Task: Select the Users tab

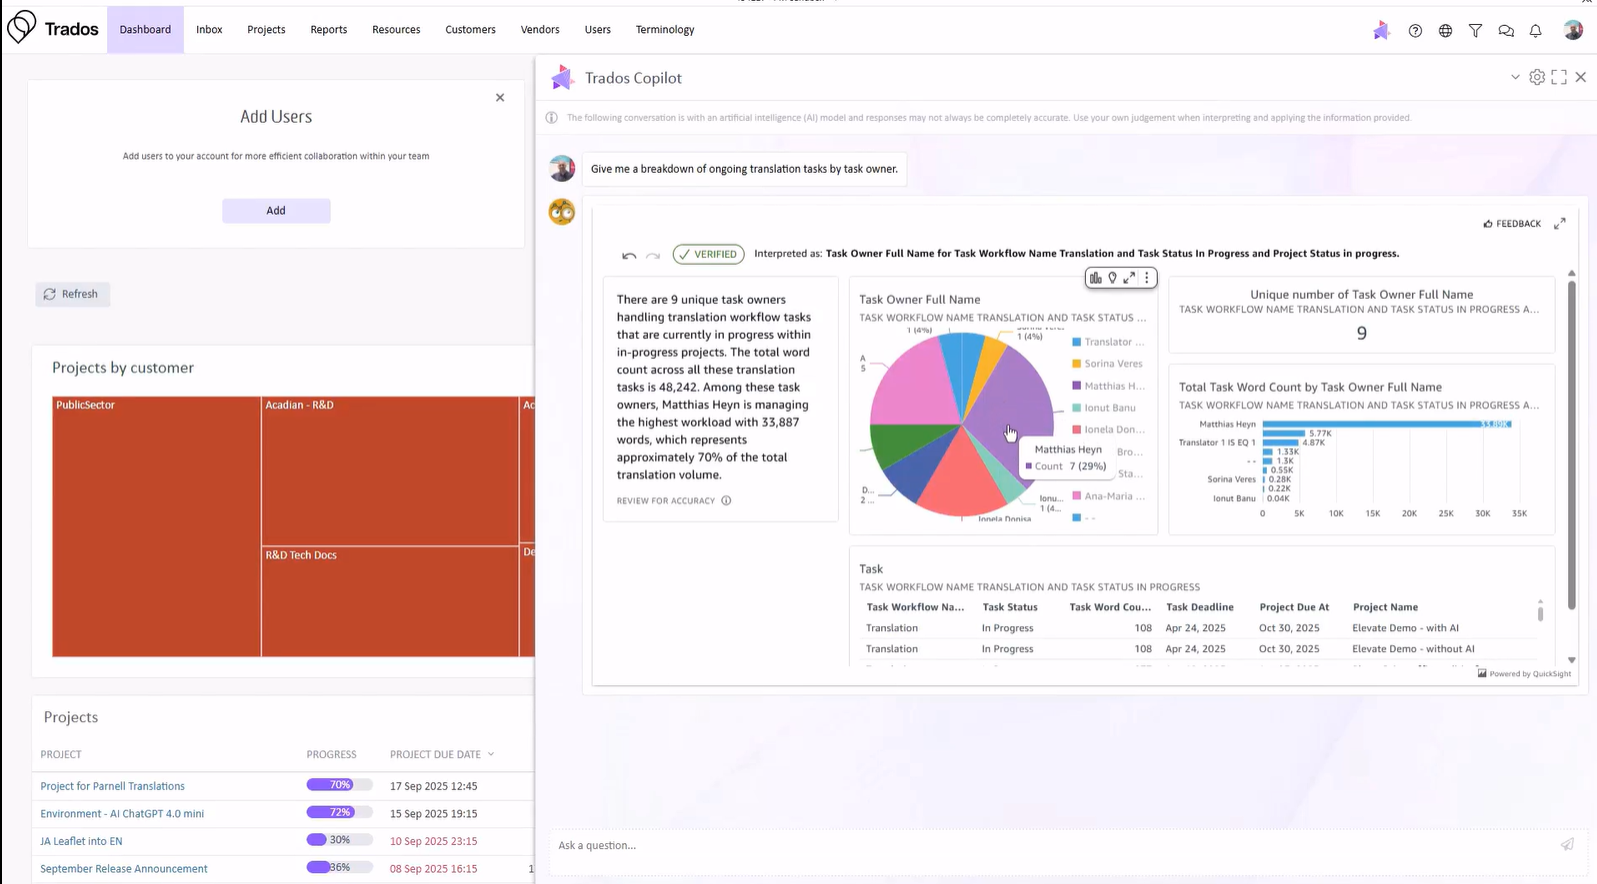Action: [x=598, y=29]
